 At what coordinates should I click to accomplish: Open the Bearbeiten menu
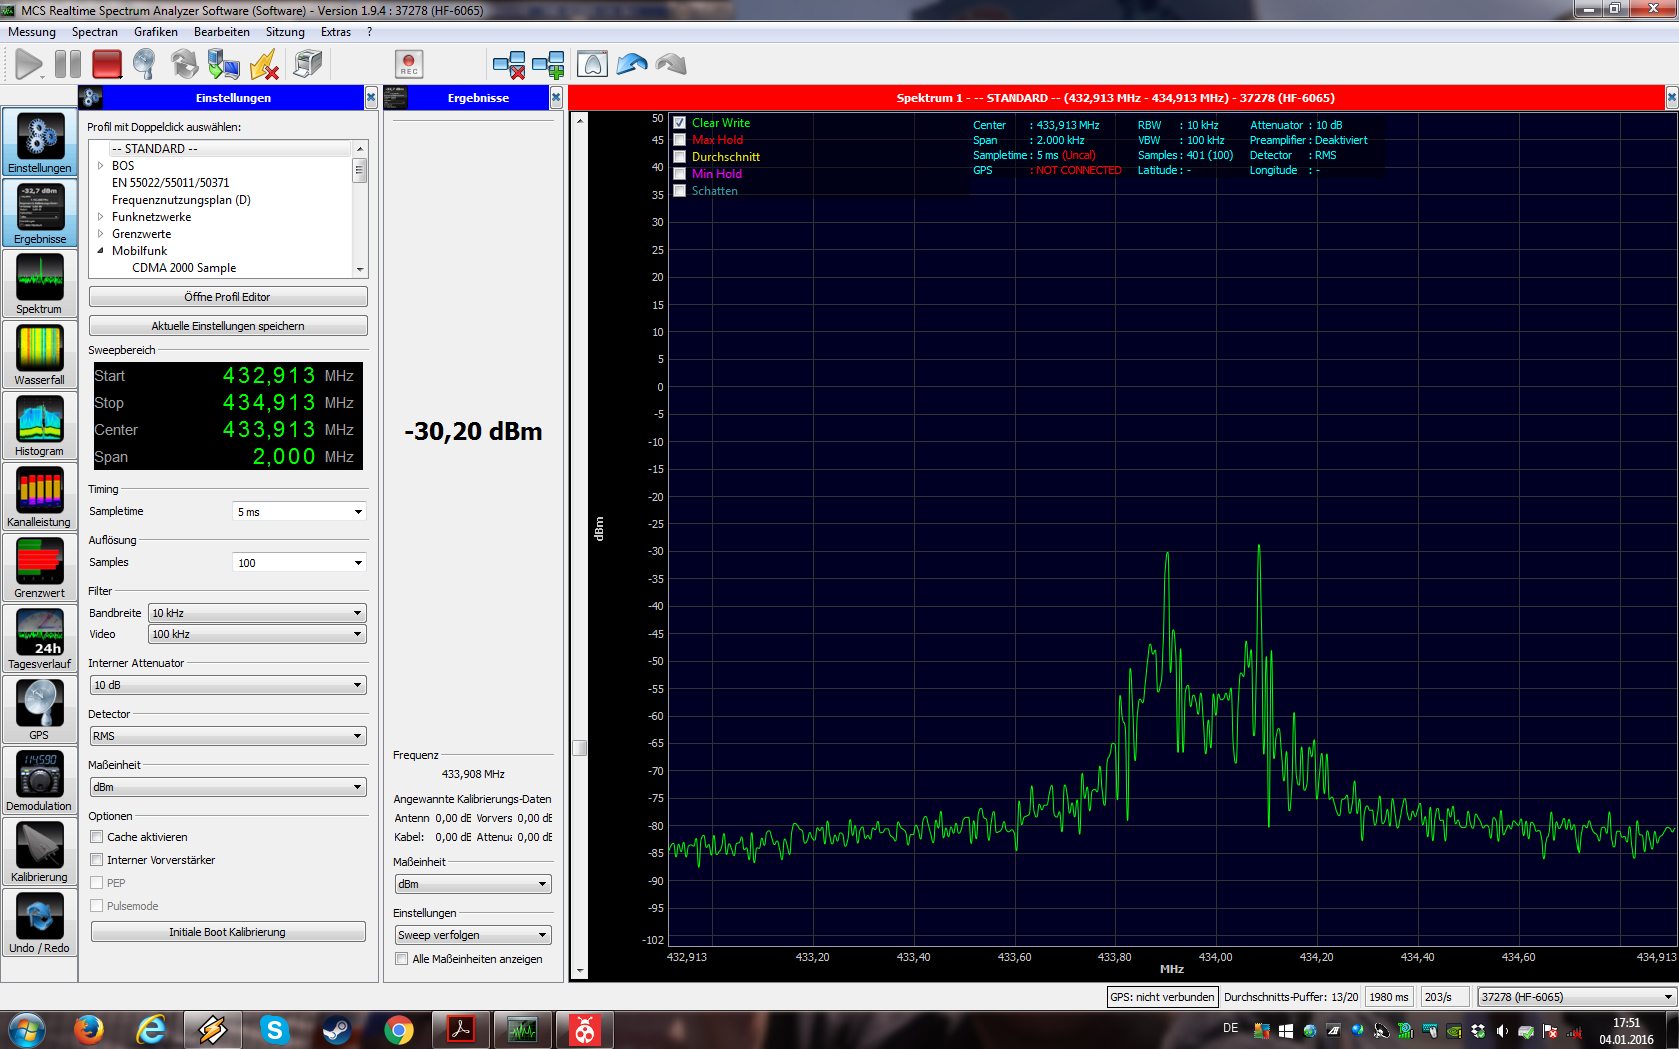[x=222, y=32]
